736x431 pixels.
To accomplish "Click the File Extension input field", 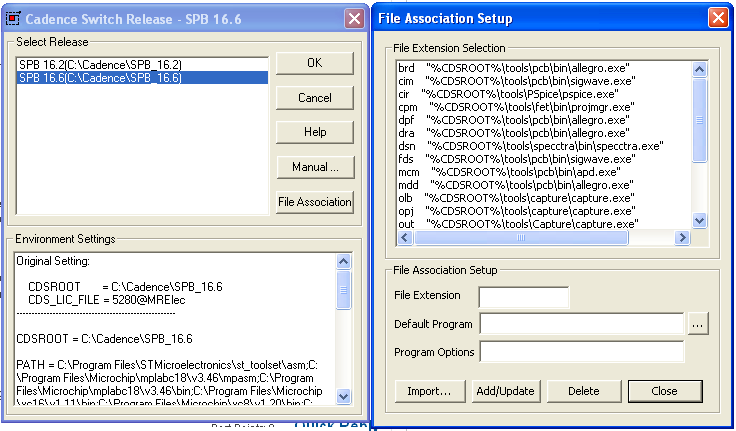I will [x=523, y=296].
